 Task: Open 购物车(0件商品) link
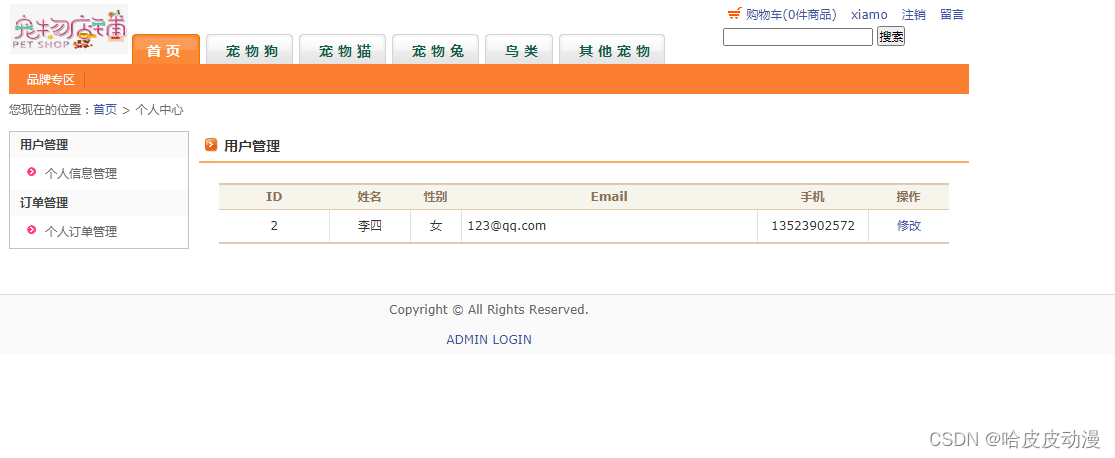[791, 14]
